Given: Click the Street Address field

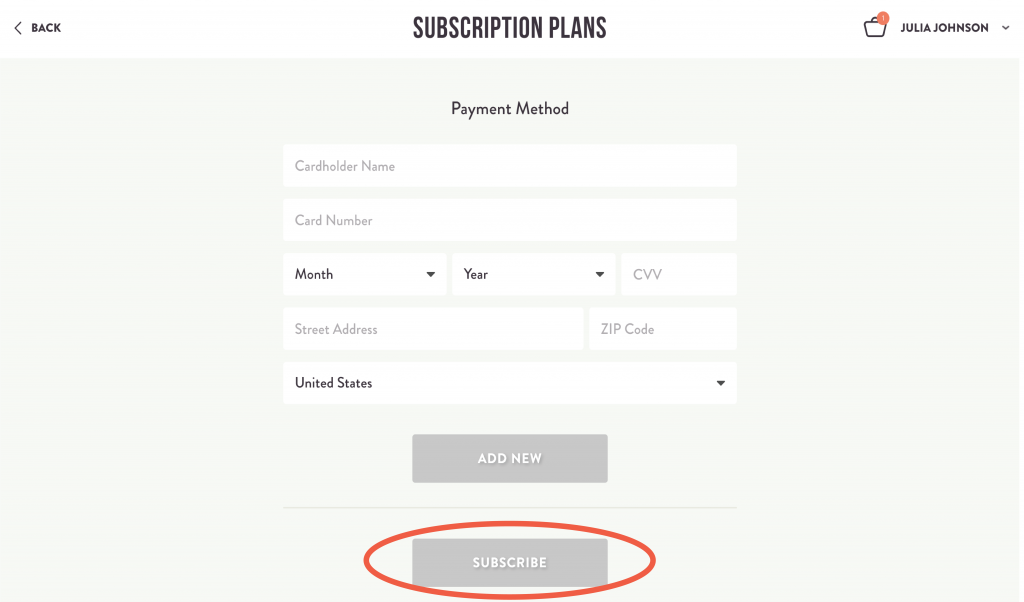Looking at the screenshot, I should (x=433, y=328).
